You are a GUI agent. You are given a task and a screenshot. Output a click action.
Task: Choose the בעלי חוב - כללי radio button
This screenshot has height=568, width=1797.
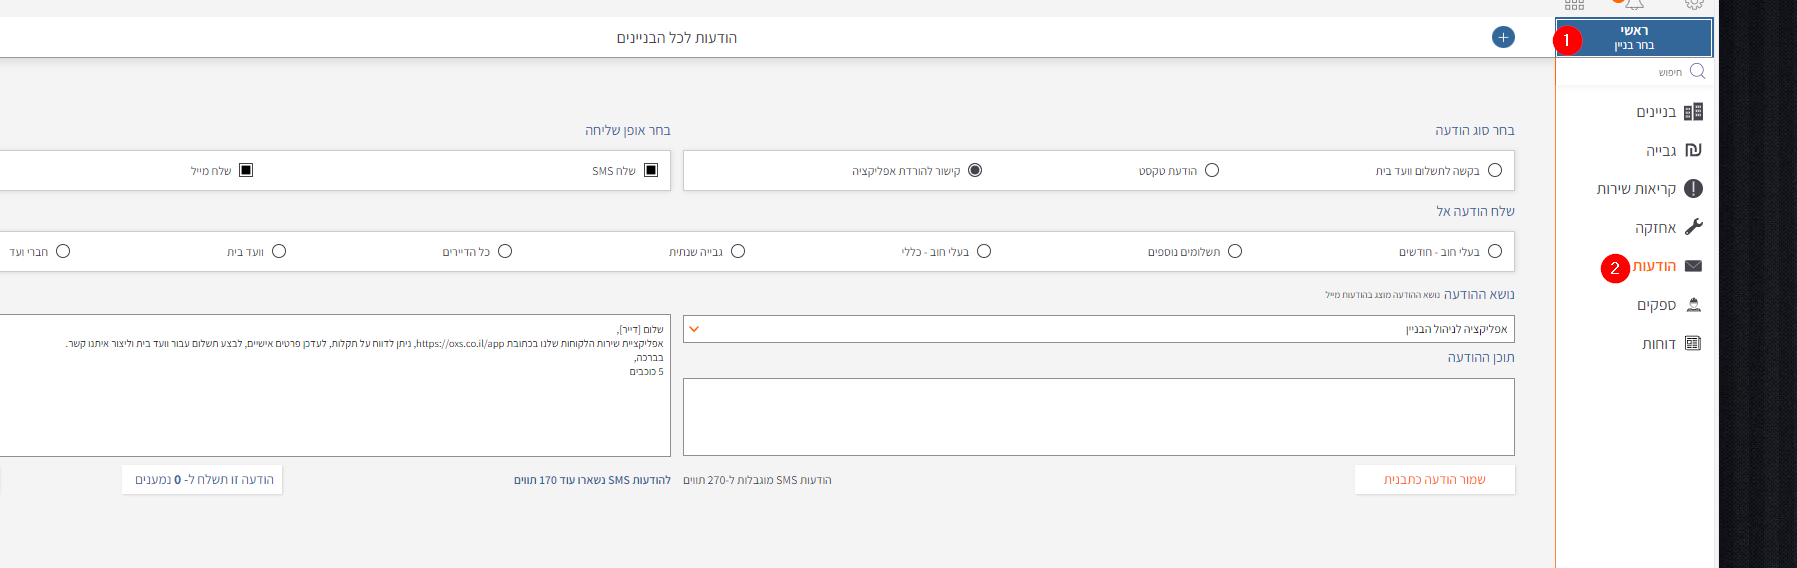point(984,251)
